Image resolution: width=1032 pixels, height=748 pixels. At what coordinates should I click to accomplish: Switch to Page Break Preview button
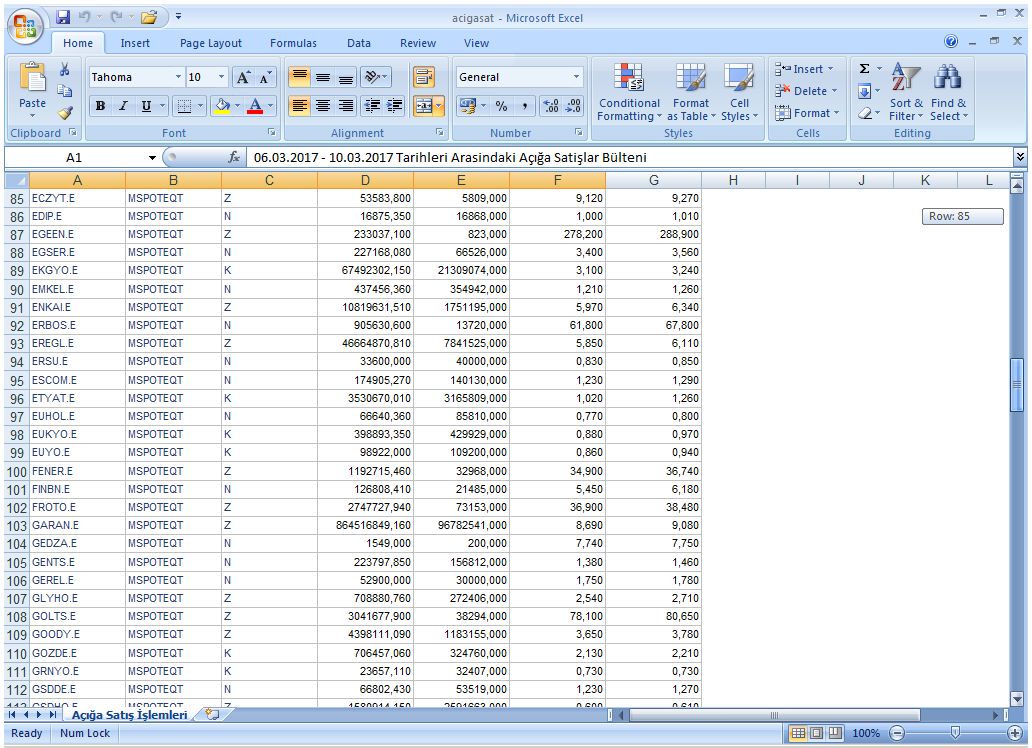point(835,733)
